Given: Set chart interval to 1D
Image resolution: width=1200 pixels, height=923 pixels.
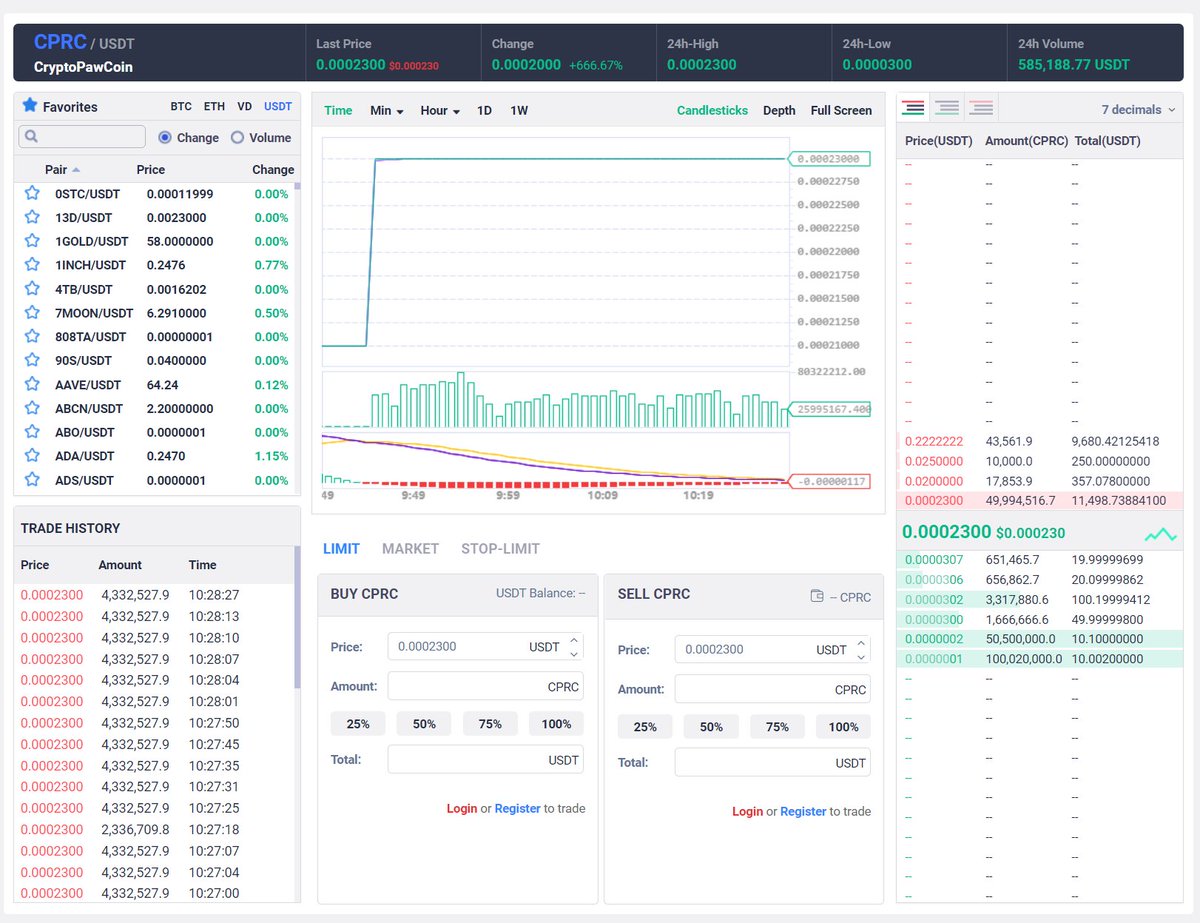Looking at the screenshot, I should (484, 111).
